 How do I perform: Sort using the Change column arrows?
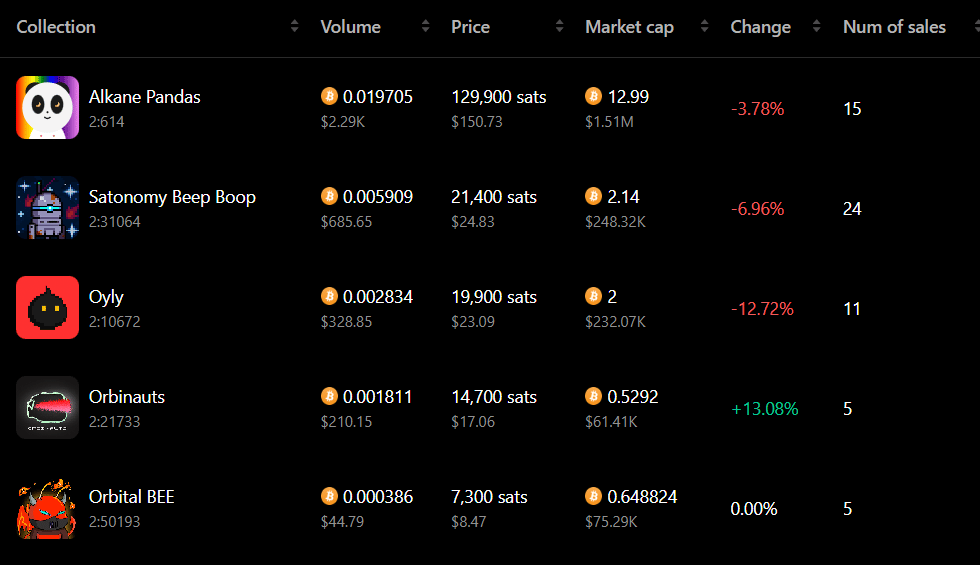pyautogui.click(x=816, y=26)
